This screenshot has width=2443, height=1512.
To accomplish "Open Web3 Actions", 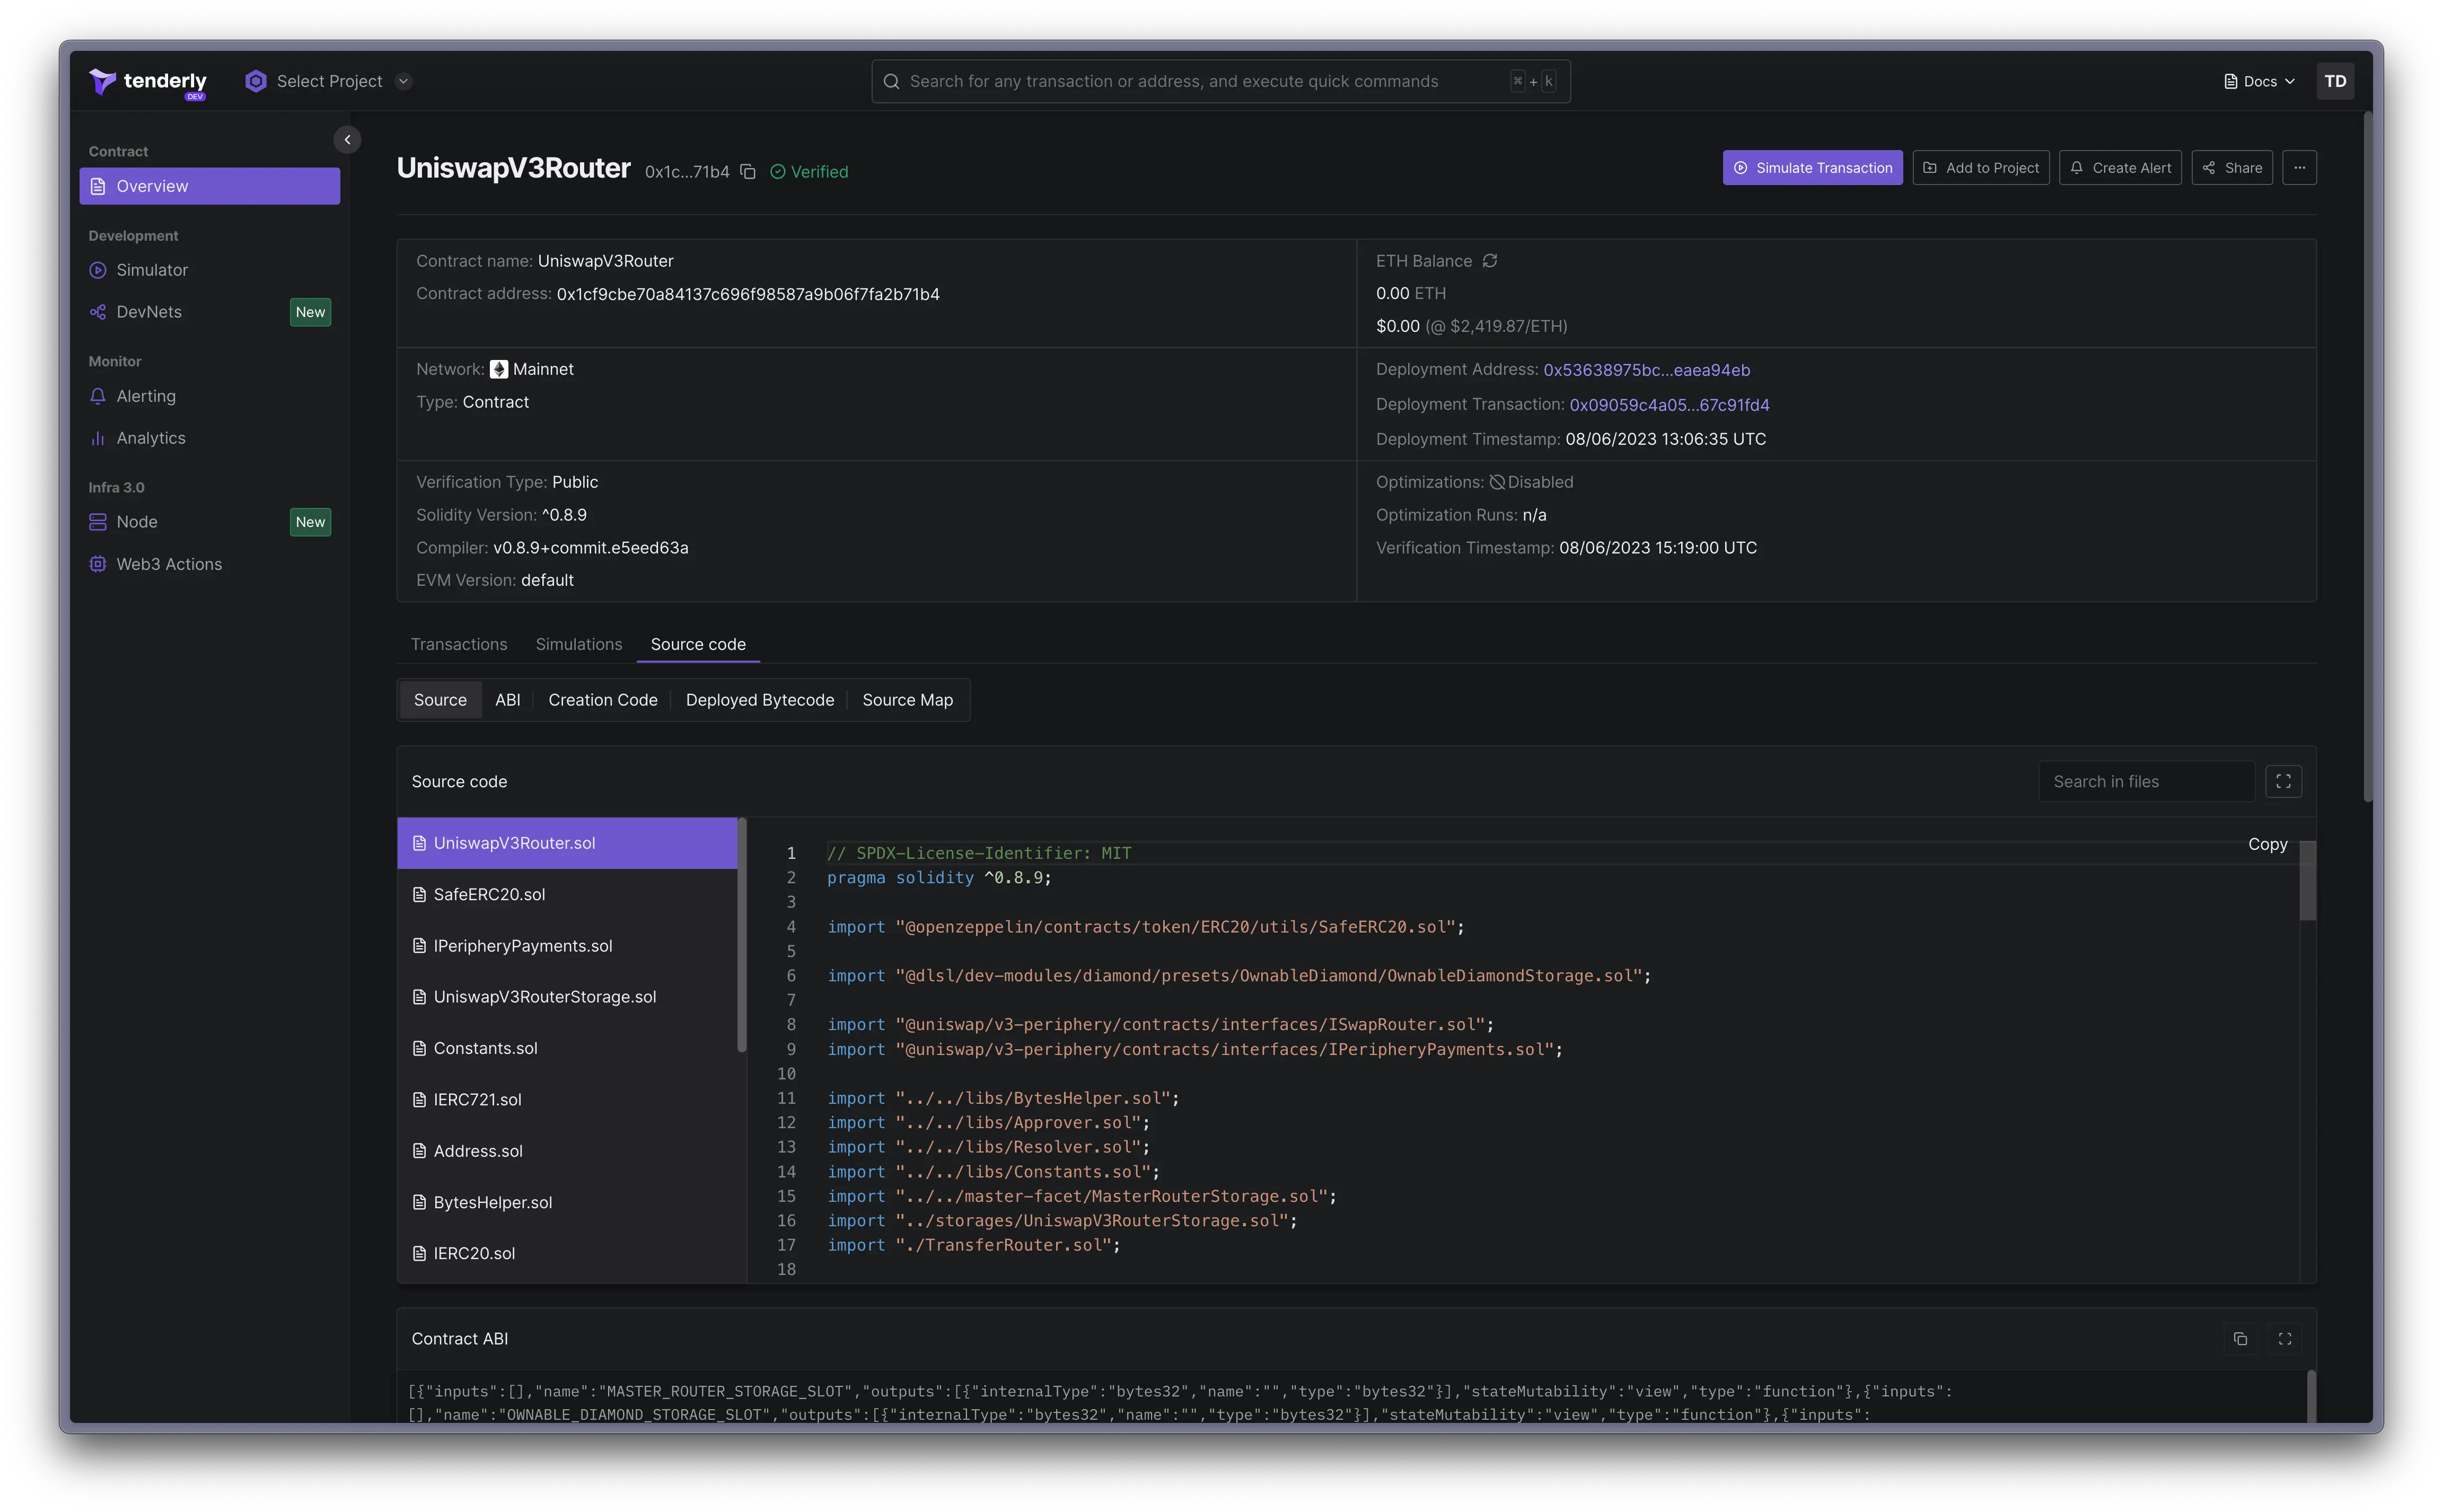I will (x=168, y=564).
